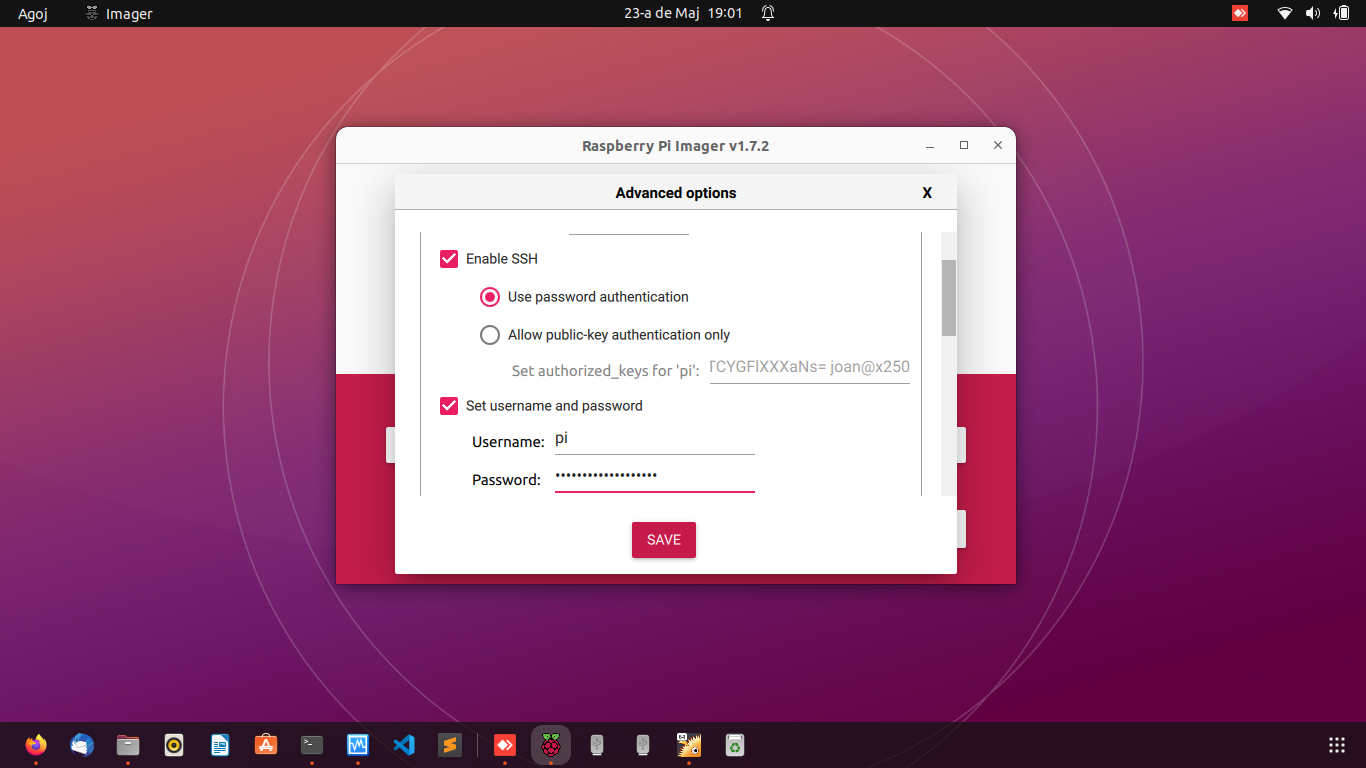Screen dimensions: 1366x768
Task: Show Applications grid in the dock
Action: (1337, 745)
